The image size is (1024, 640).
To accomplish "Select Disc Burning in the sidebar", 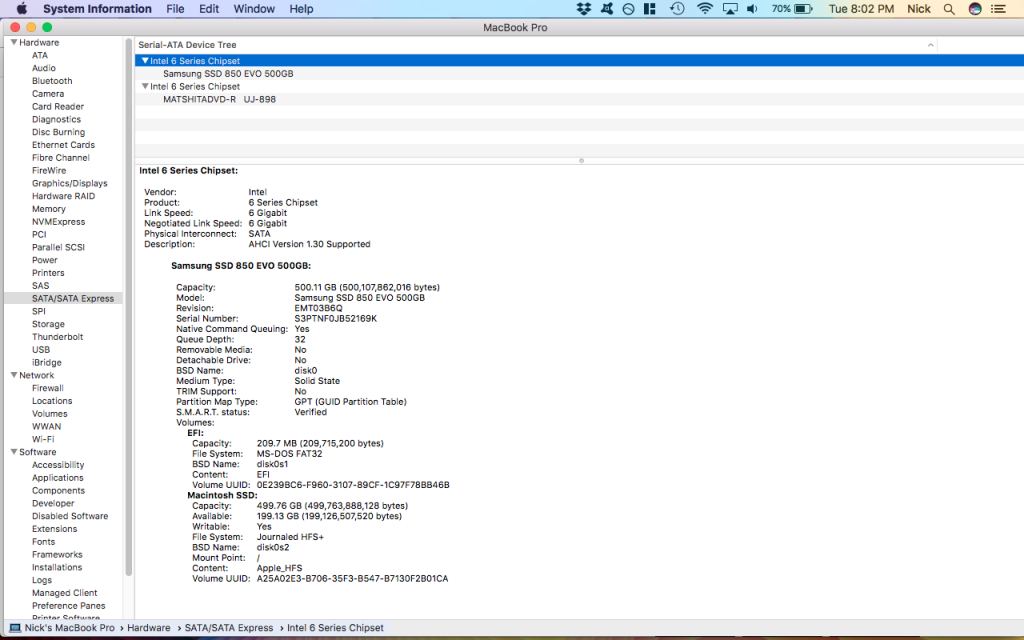I will tap(58, 132).
